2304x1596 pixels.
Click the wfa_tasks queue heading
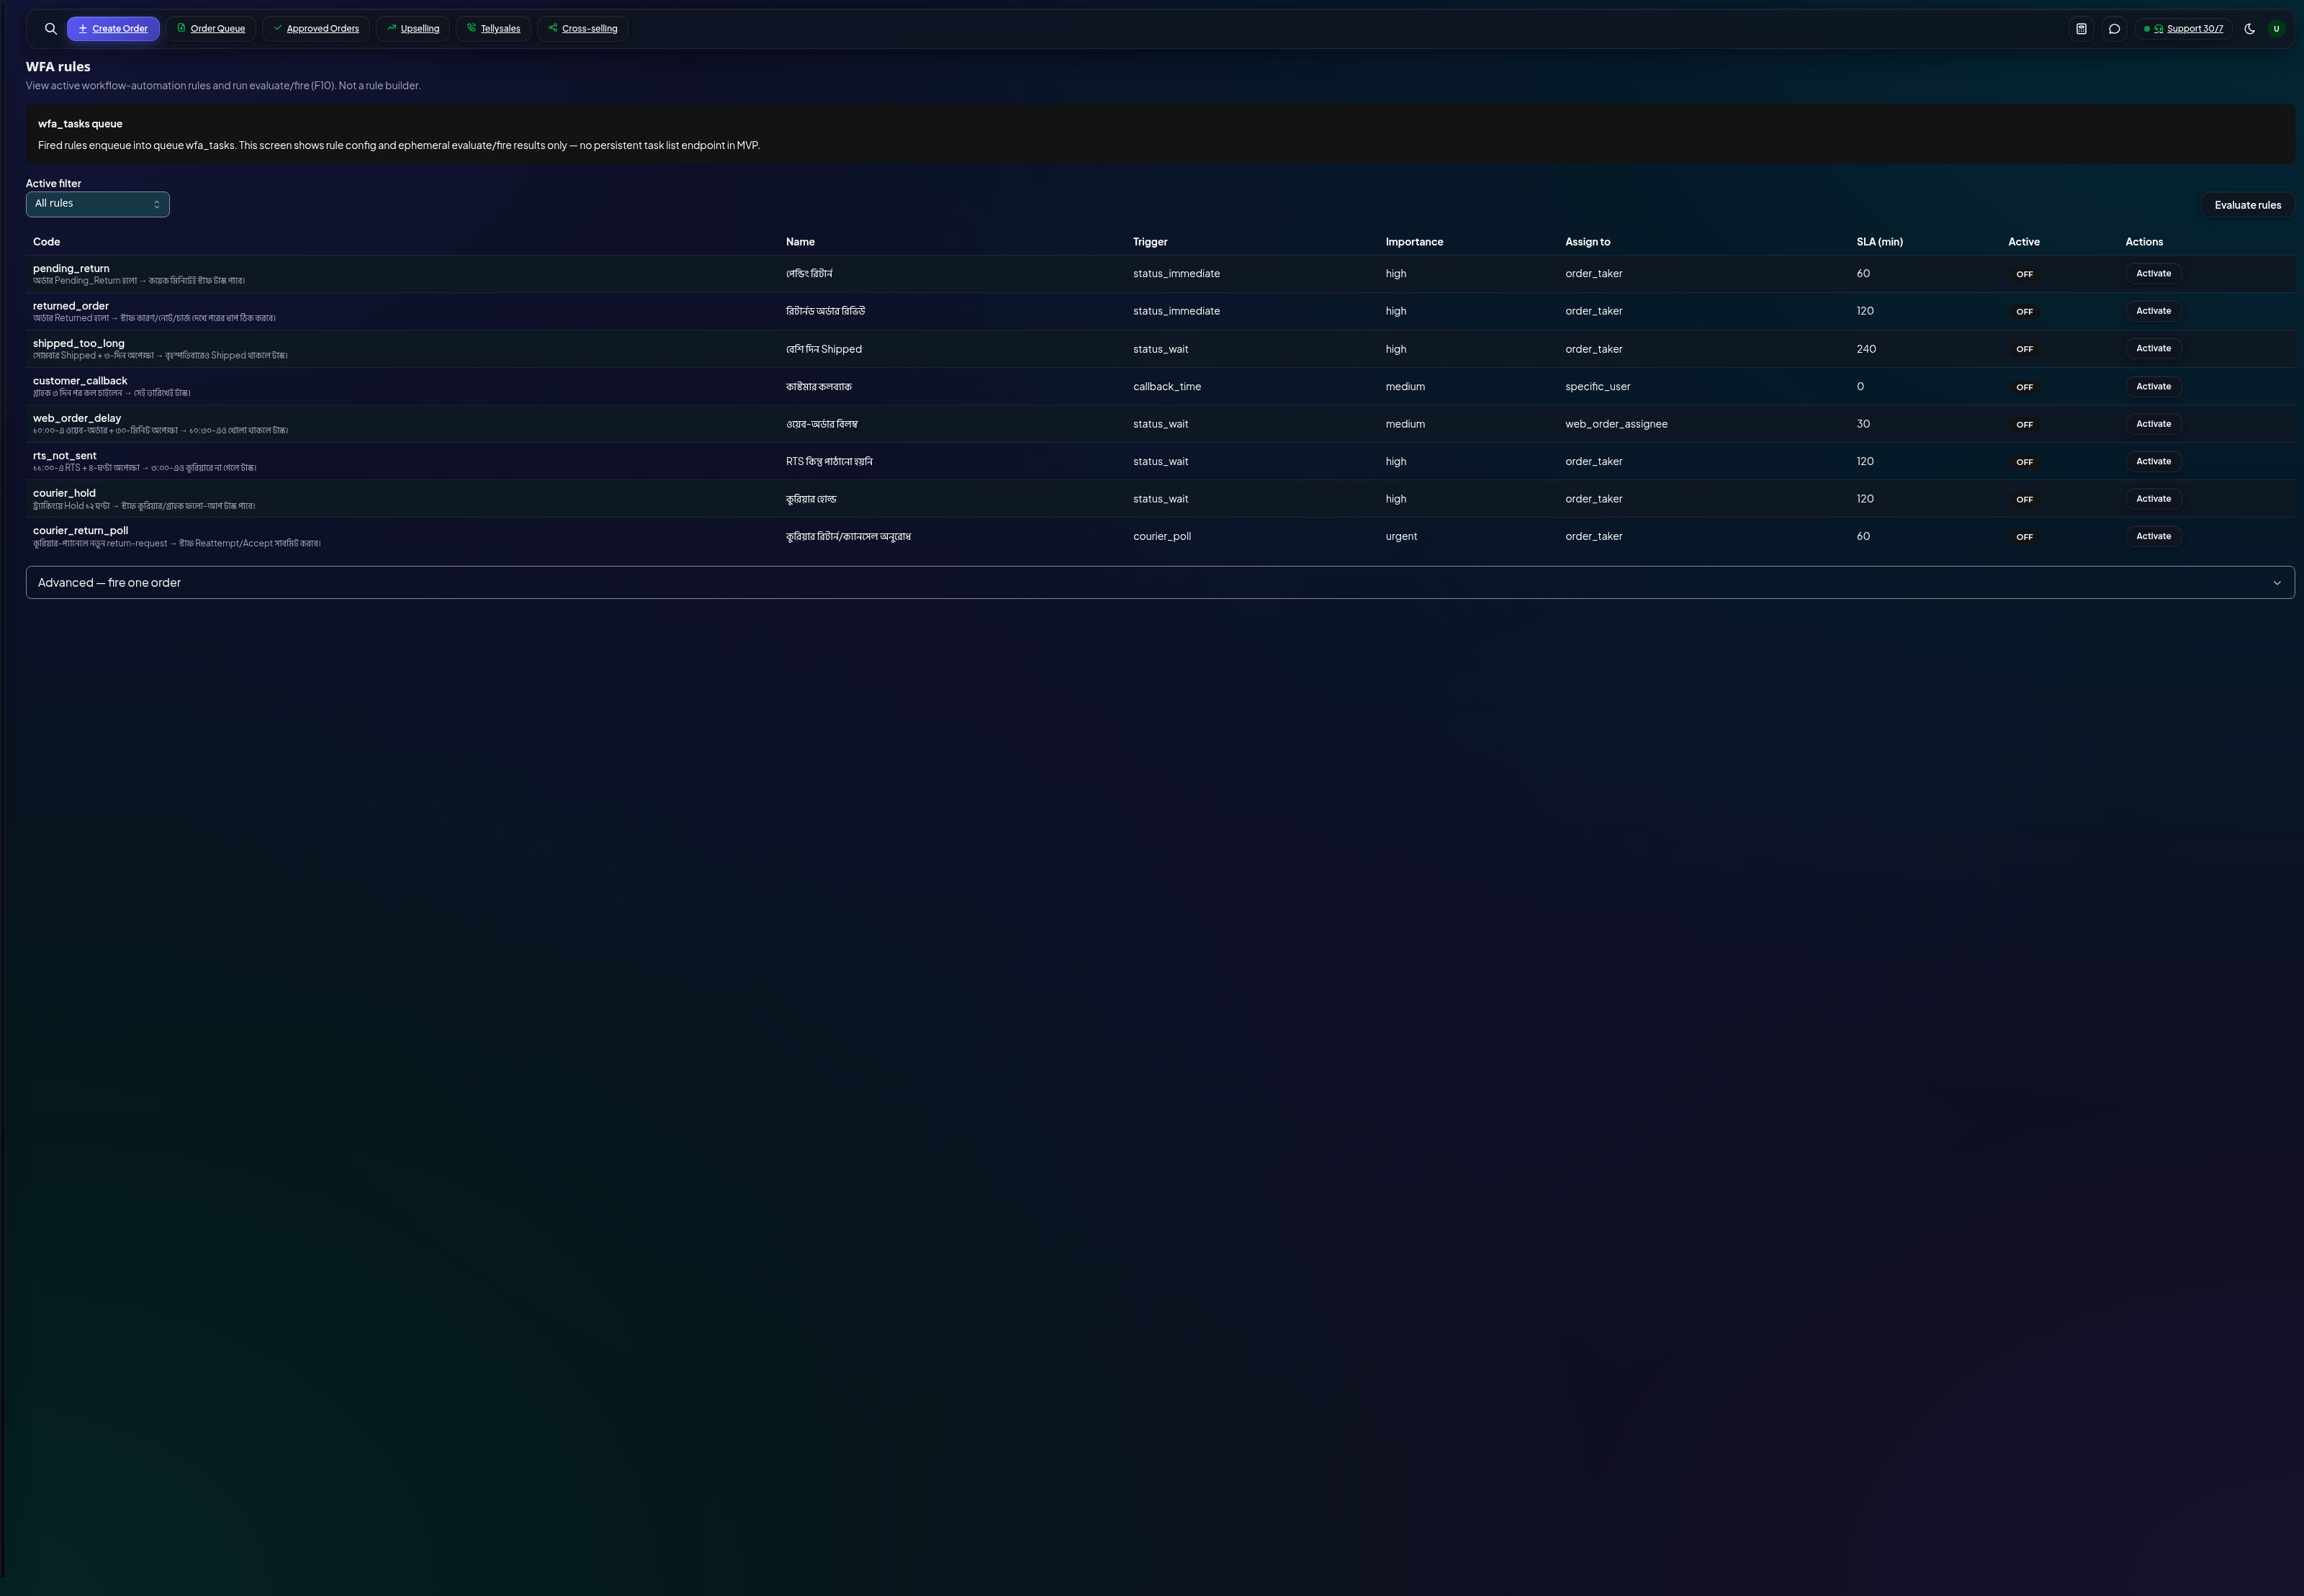(x=80, y=124)
